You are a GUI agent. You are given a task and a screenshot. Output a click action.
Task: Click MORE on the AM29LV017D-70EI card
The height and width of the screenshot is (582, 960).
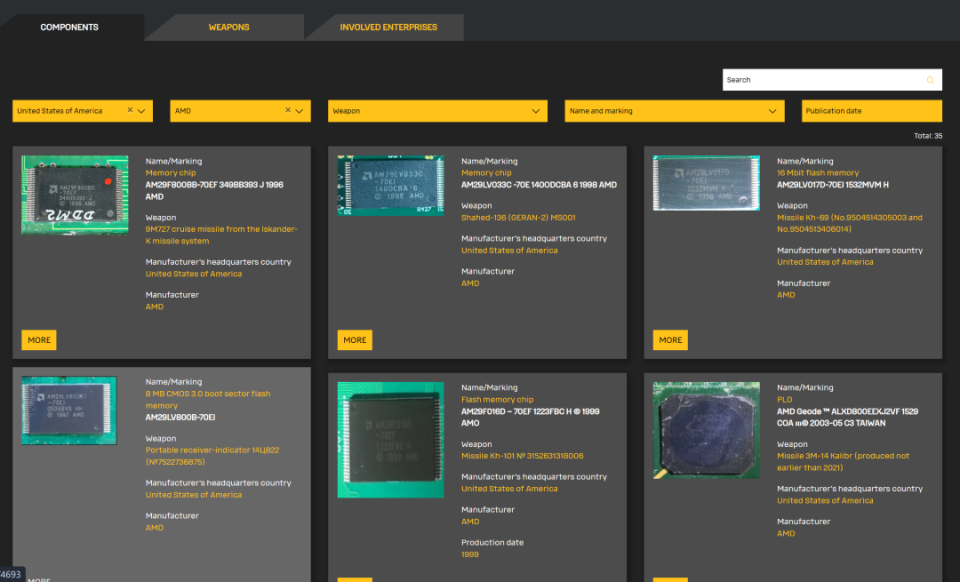point(670,340)
